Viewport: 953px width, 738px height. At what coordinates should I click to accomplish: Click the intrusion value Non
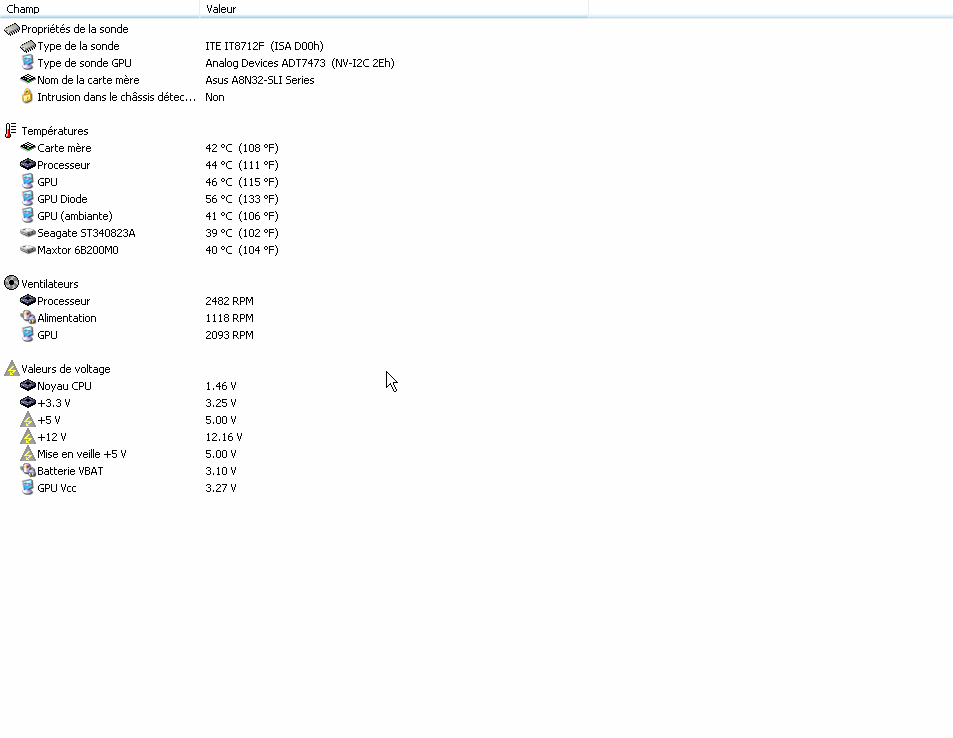tap(215, 97)
